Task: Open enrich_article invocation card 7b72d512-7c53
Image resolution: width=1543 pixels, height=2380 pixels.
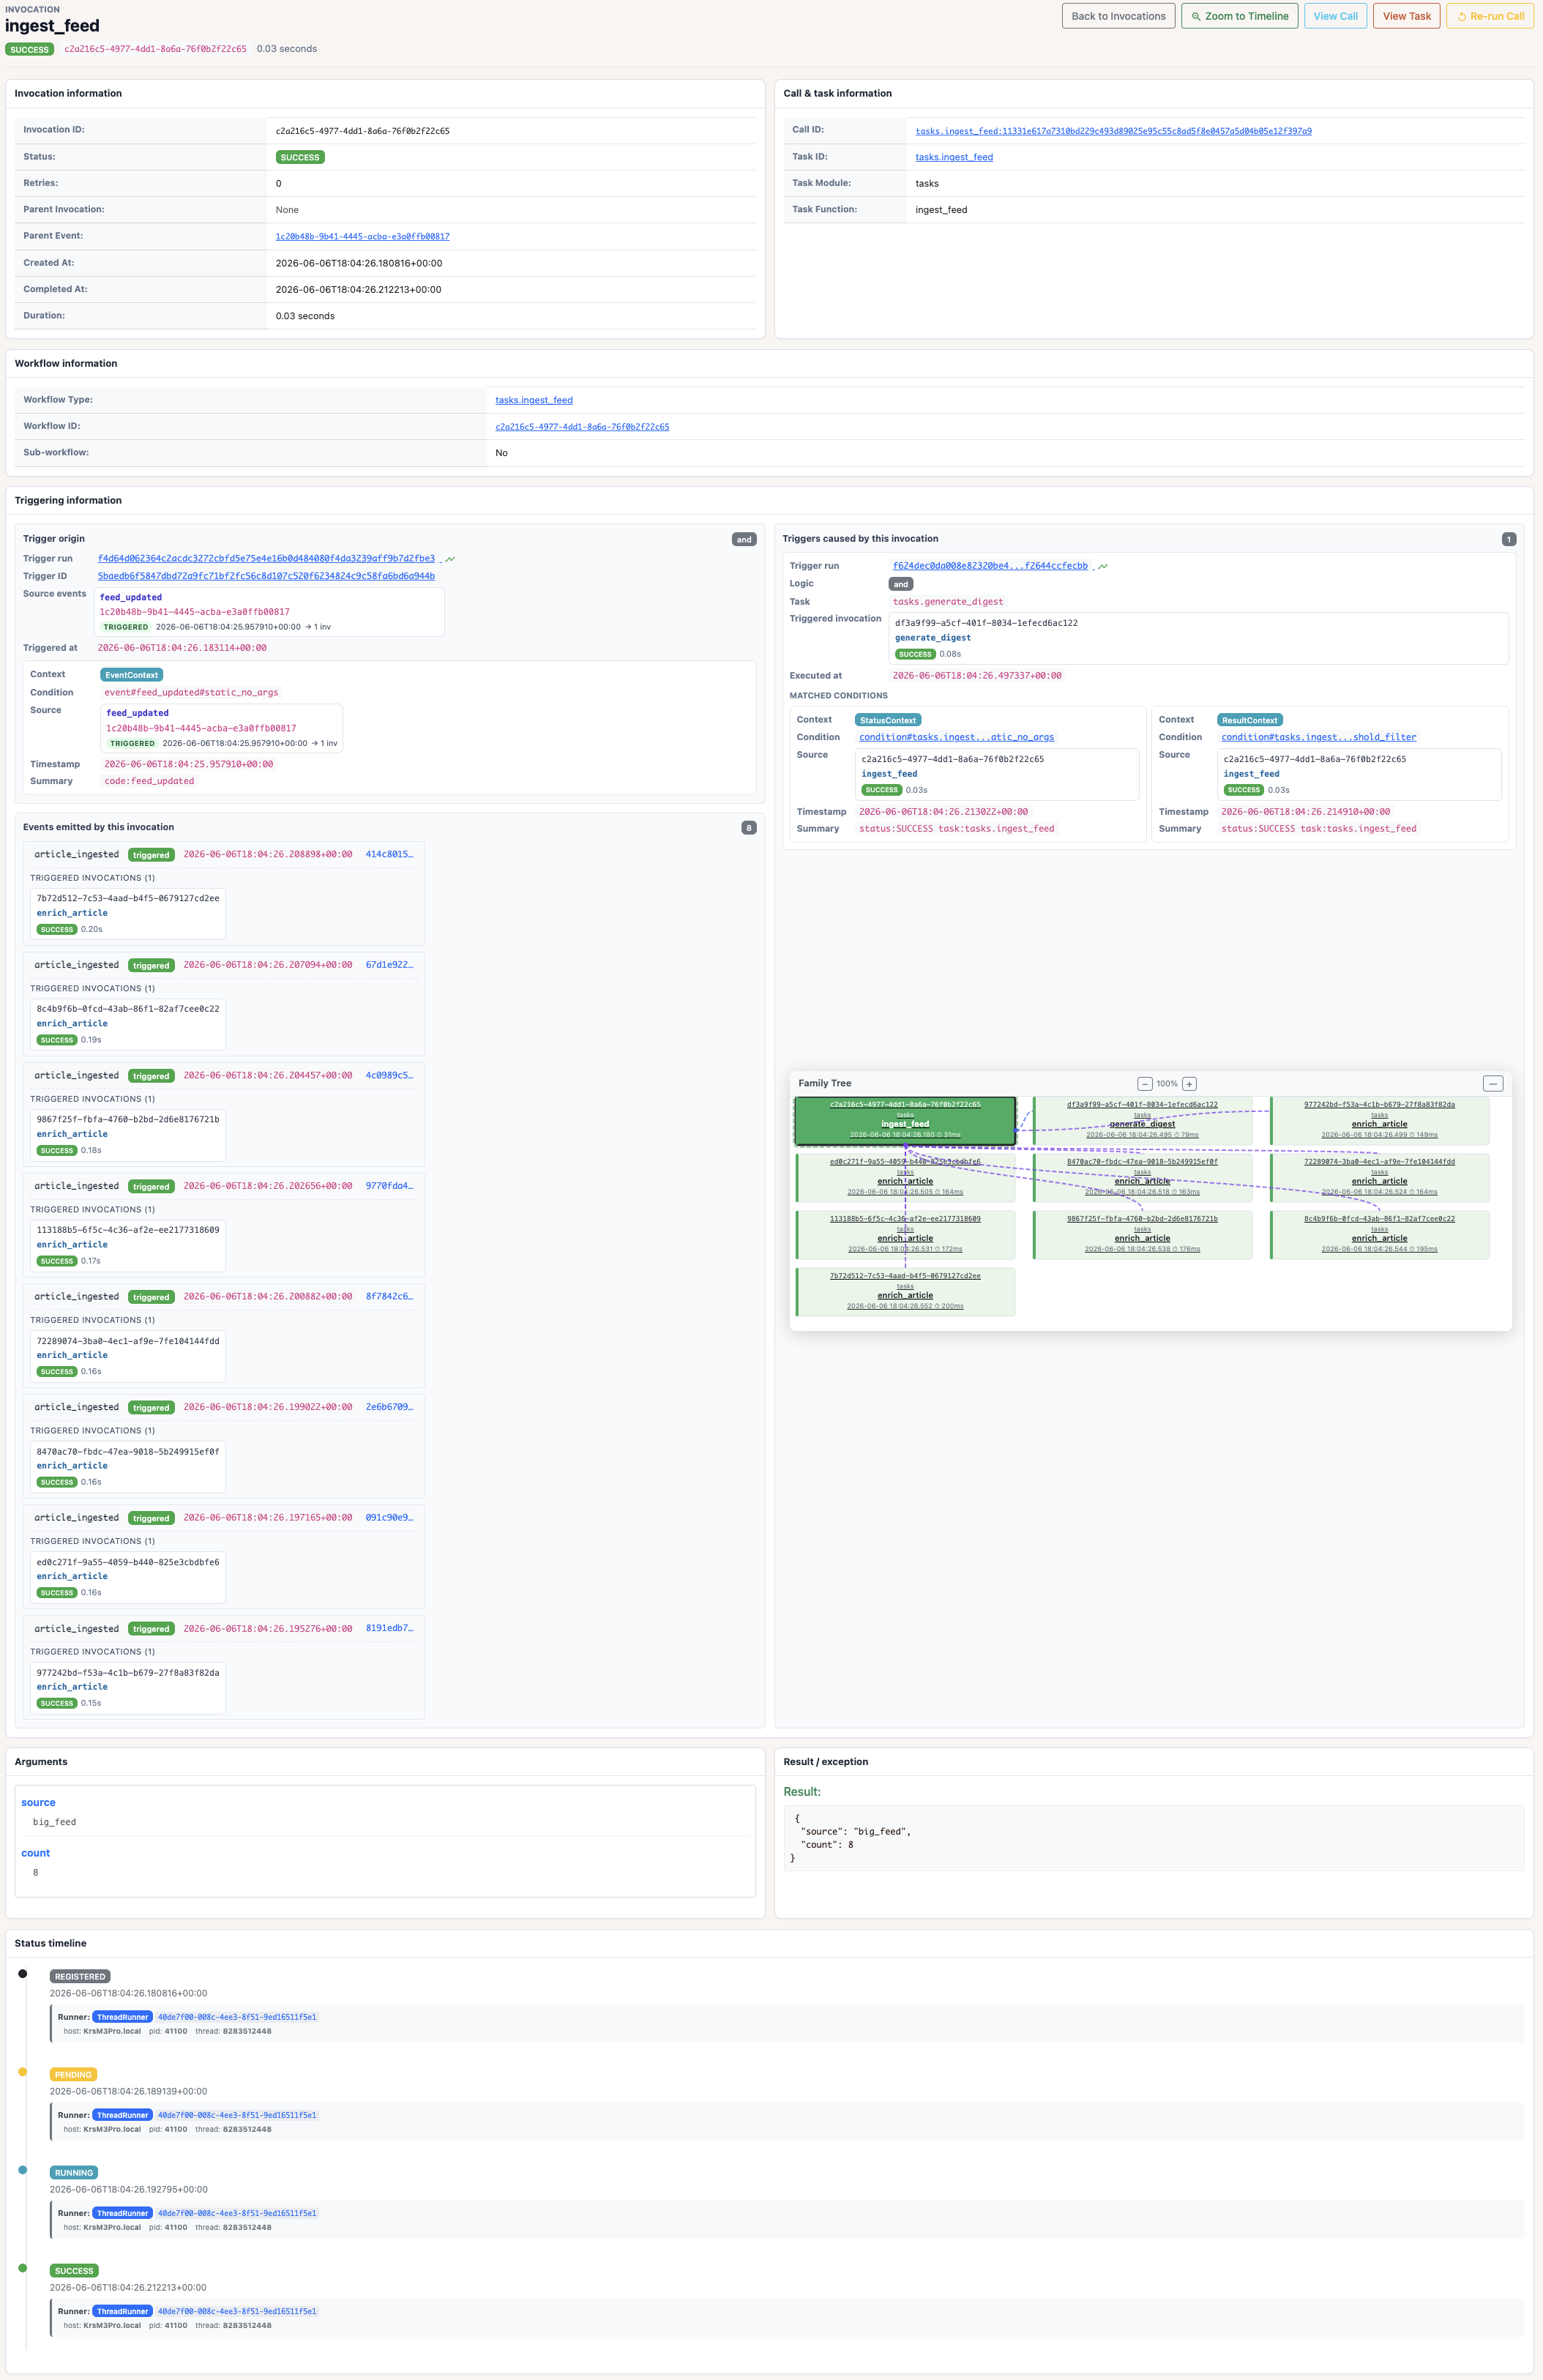Action: click(128, 914)
